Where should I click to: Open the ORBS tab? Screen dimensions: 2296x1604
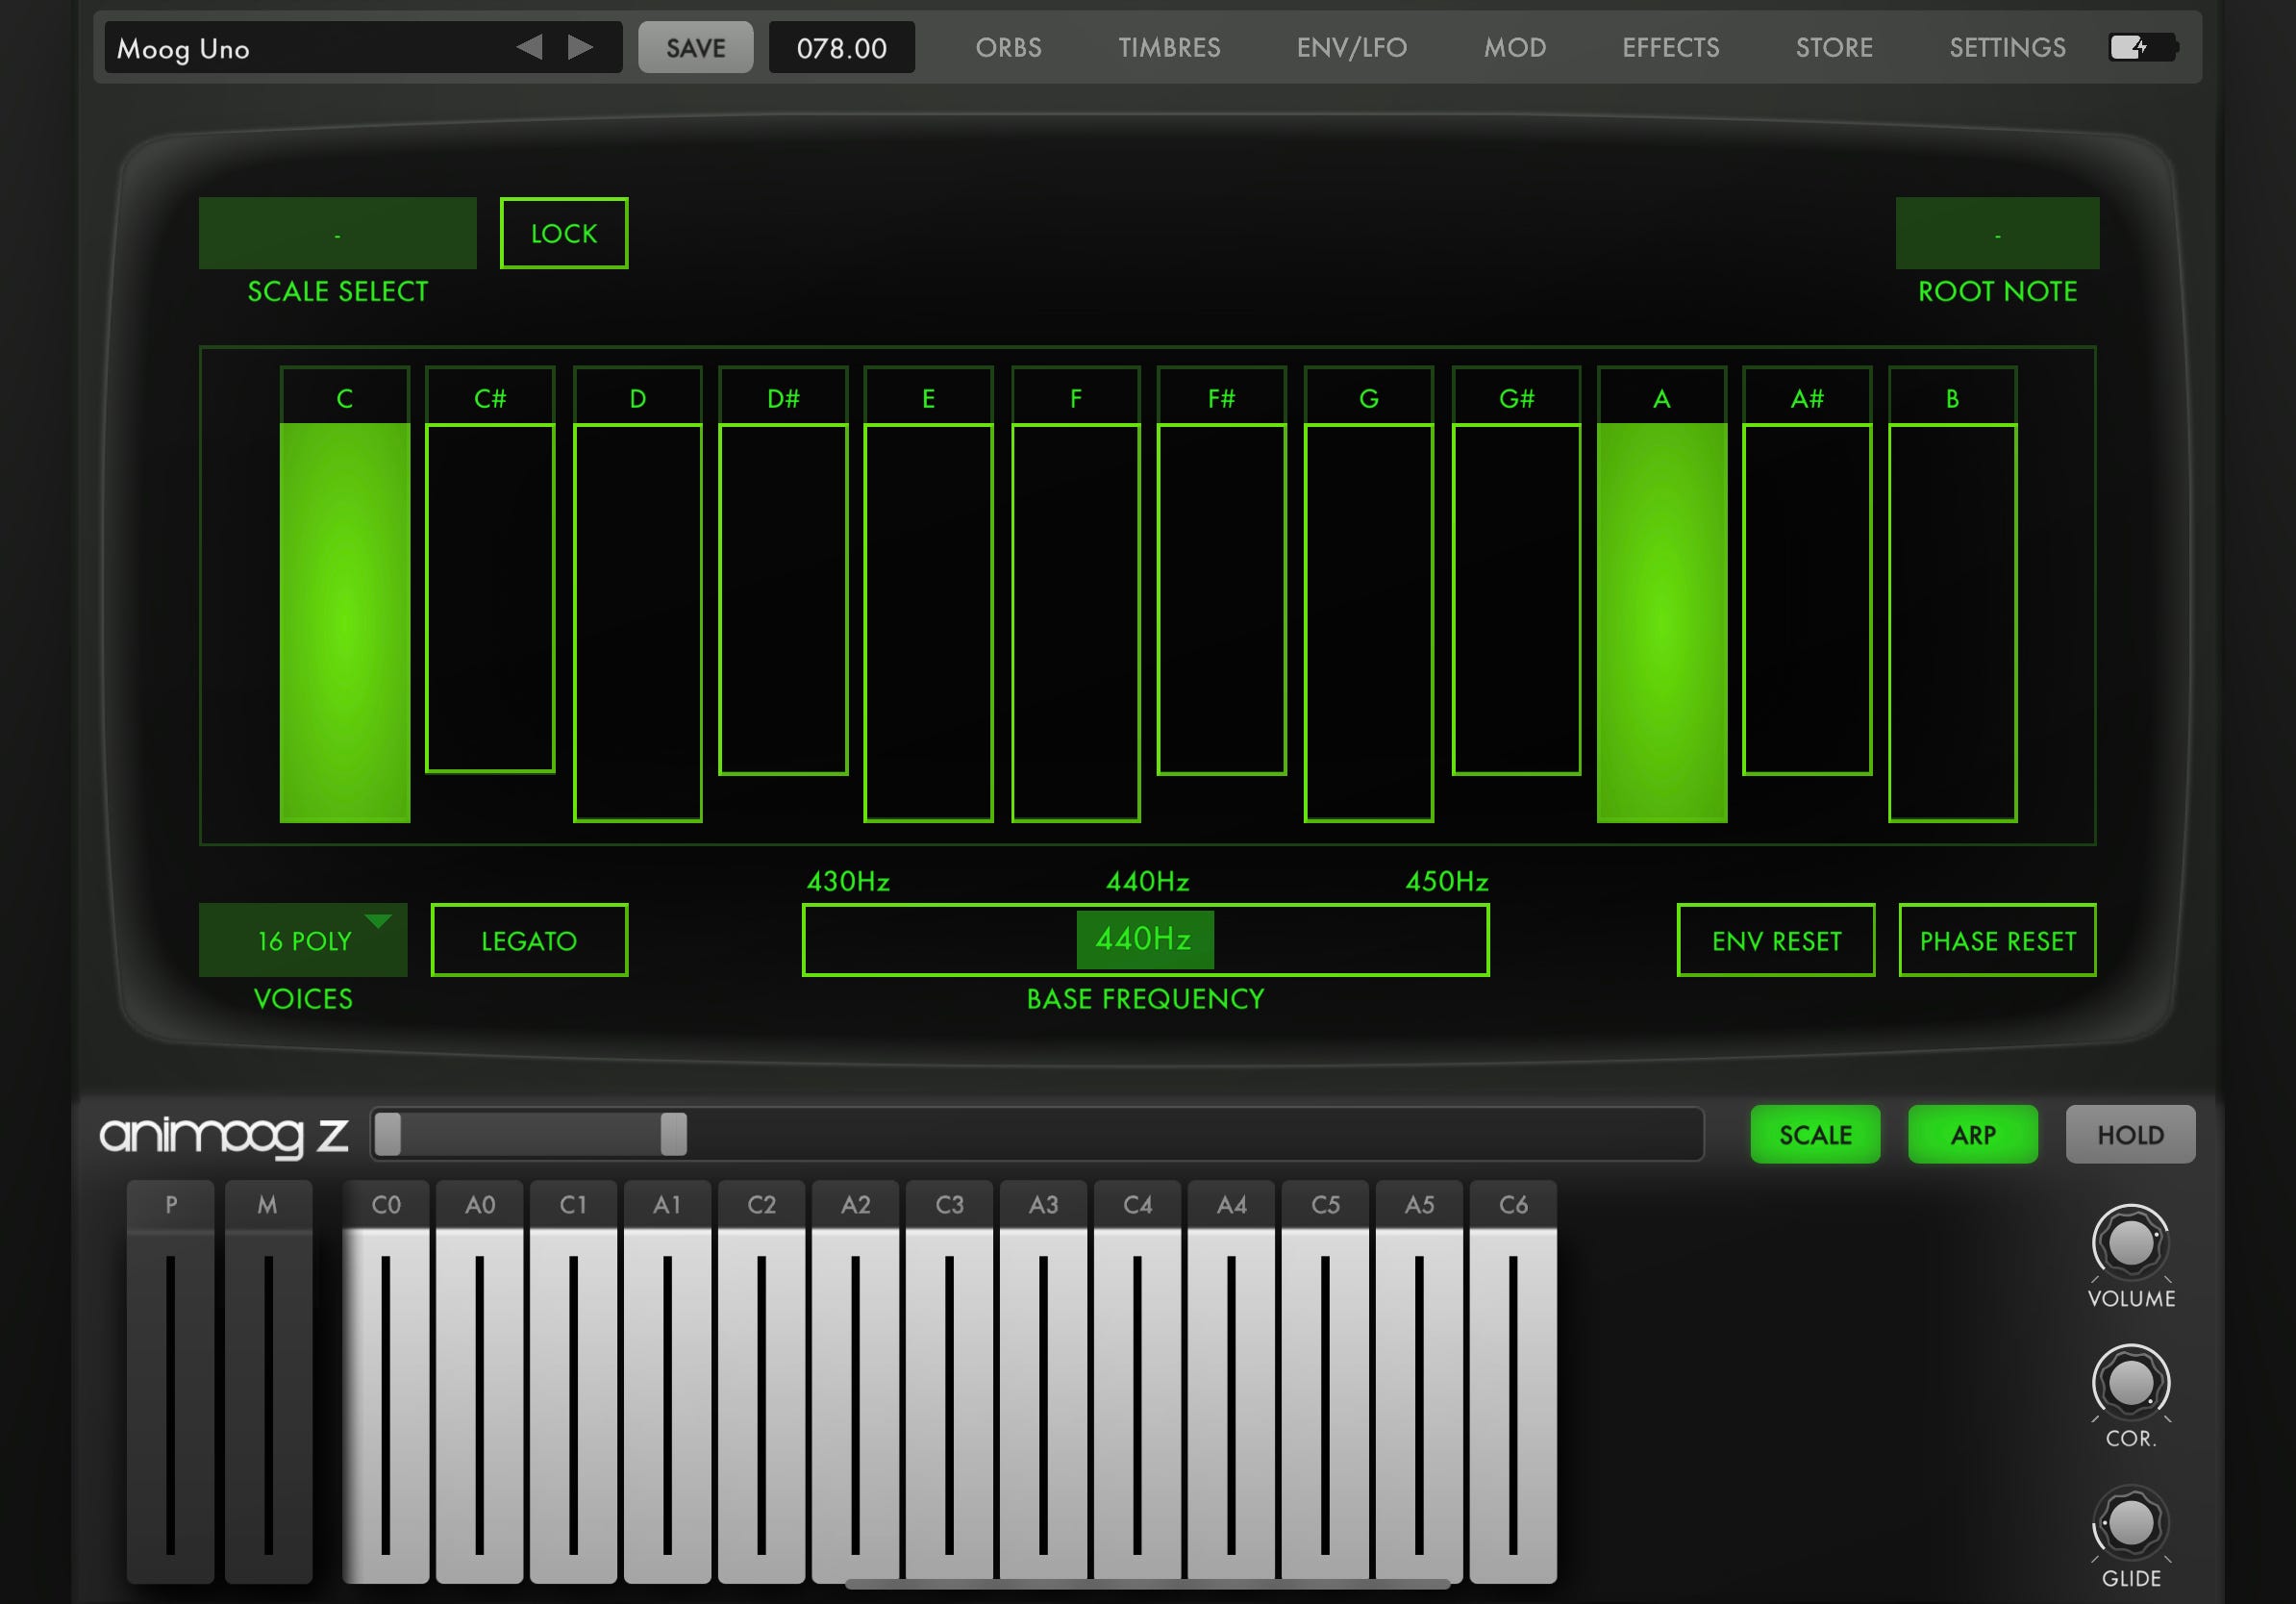coord(1008,47)
